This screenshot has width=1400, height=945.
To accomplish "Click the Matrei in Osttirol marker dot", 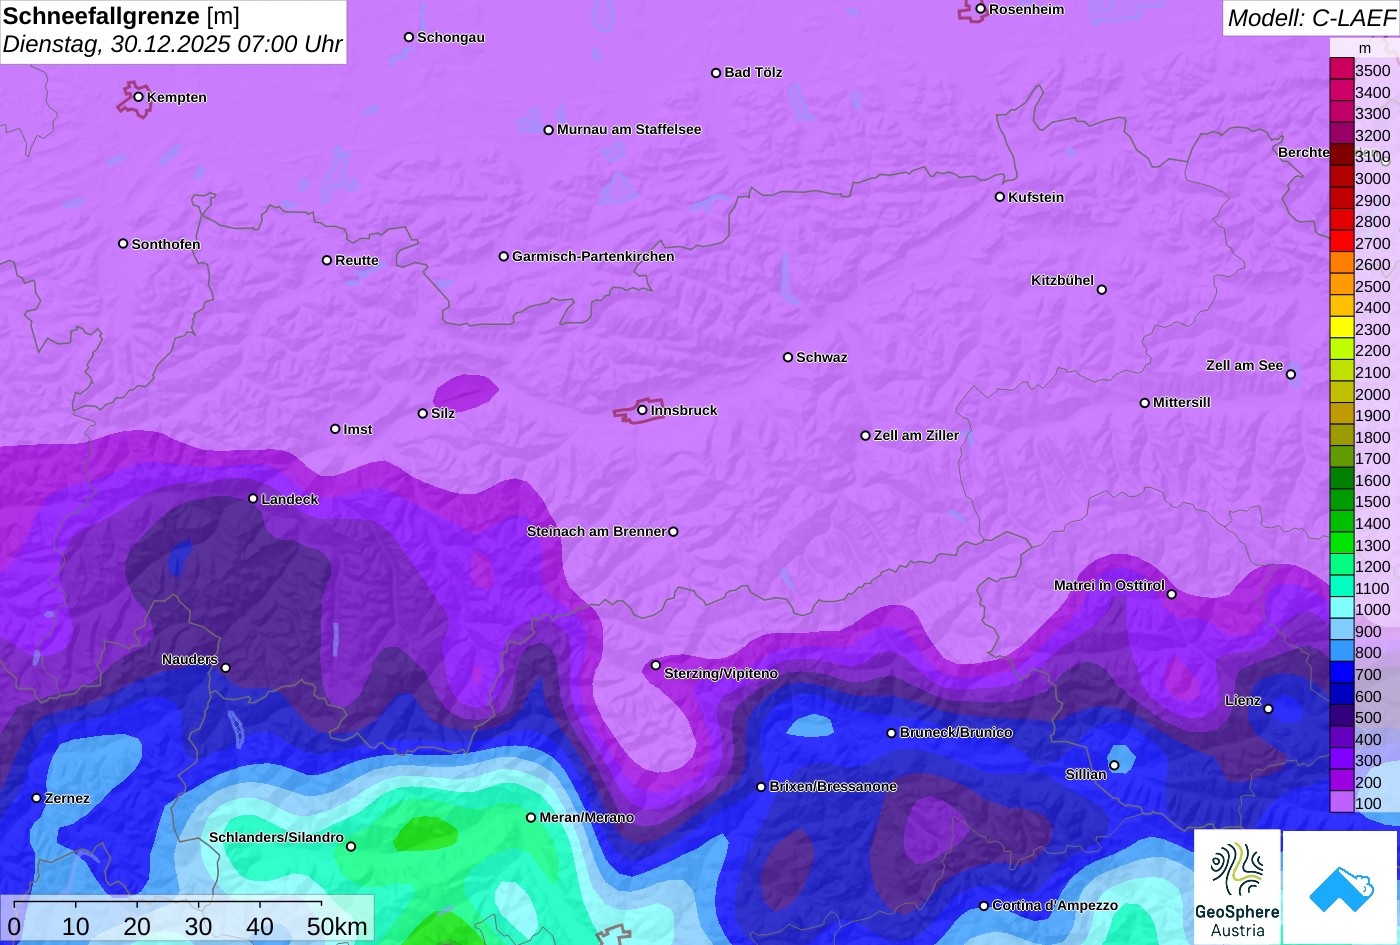I will (x=1172, y=594).
